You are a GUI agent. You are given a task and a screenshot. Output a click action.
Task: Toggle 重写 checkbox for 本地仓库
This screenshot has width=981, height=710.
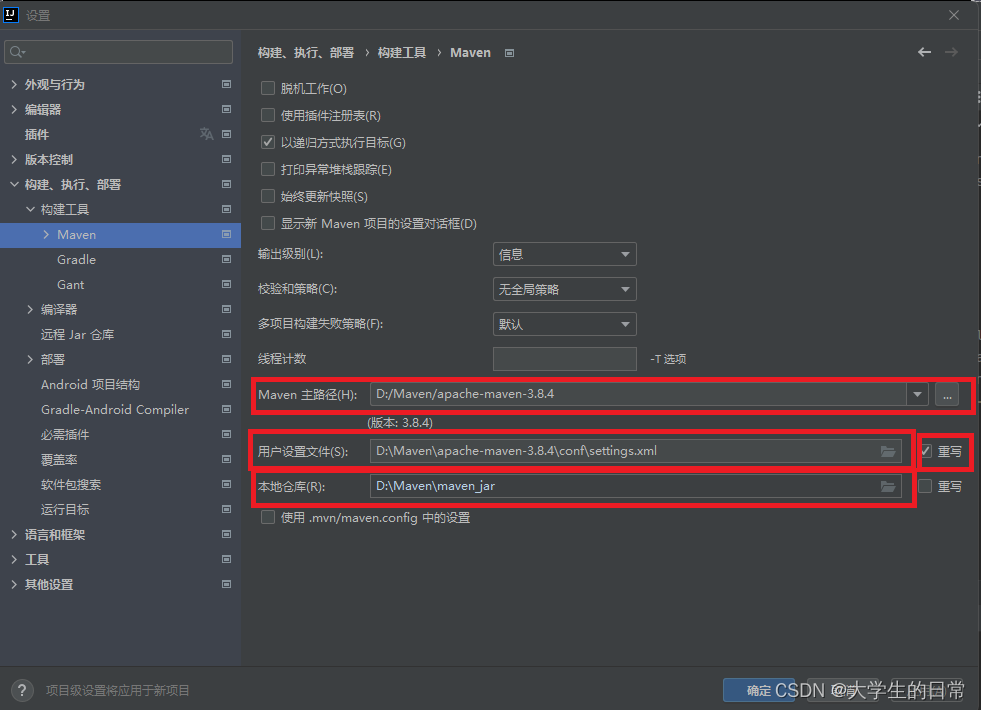click(x=925, y=486)
